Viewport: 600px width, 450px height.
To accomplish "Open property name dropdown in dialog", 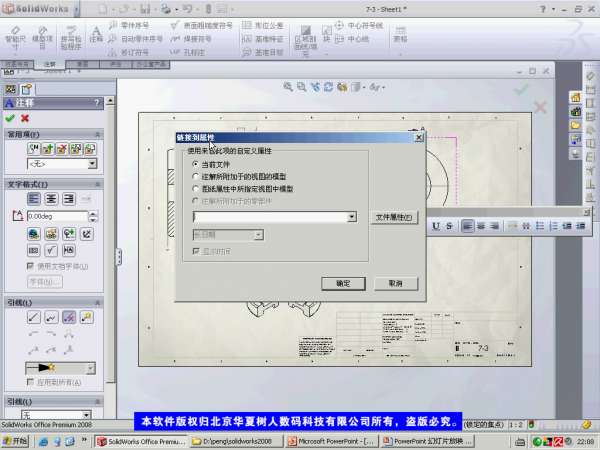I will [x=352, y=217].
